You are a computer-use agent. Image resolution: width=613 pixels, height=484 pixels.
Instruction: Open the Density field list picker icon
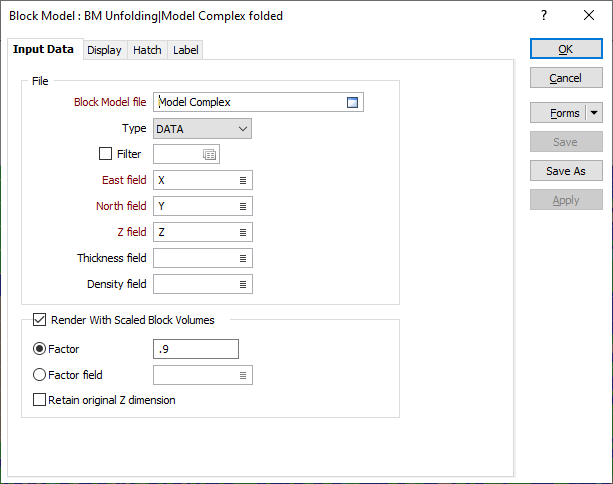pos(243,284)
